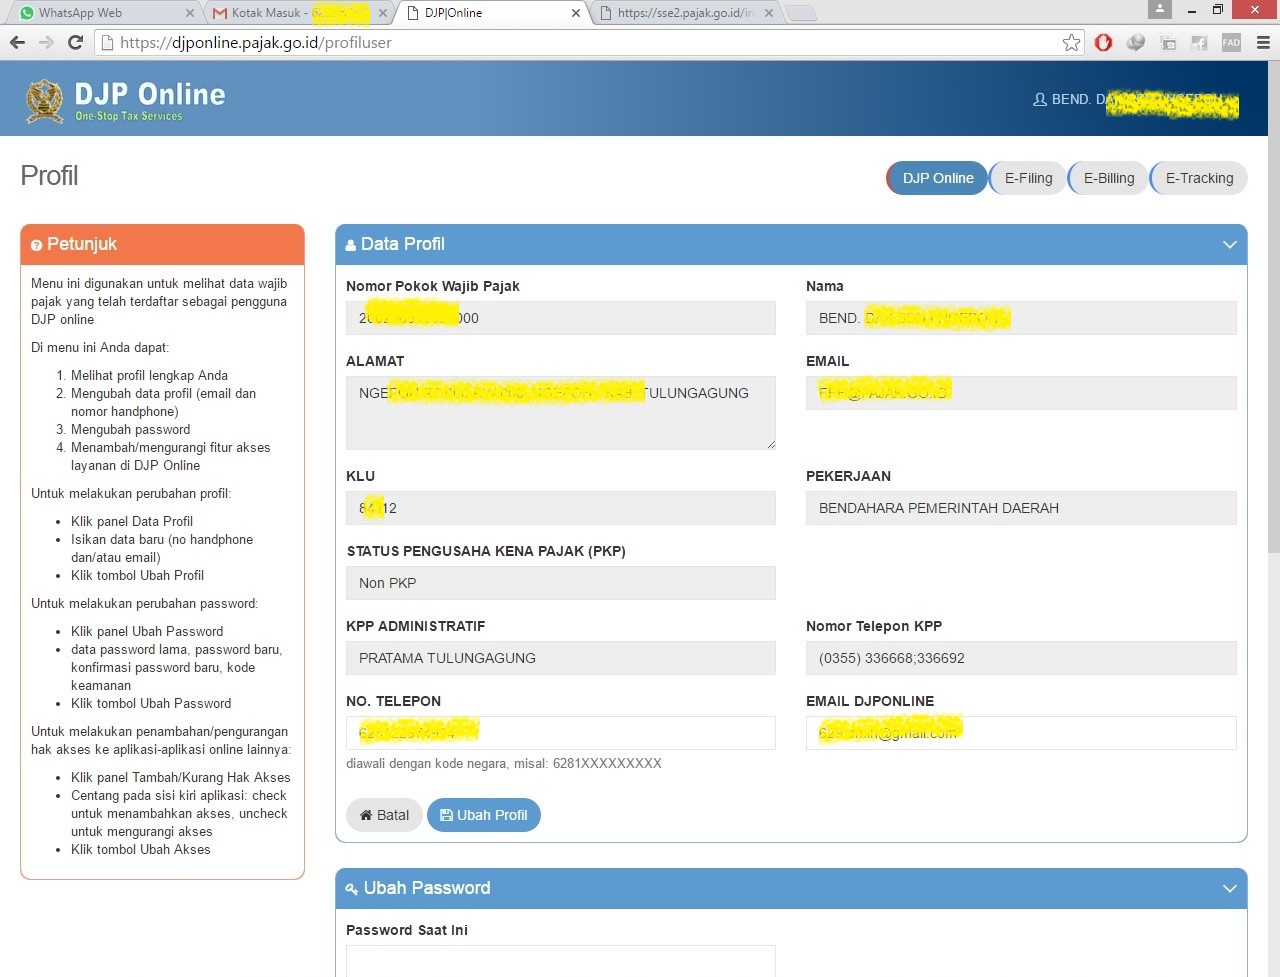Screen dimensions: 1280x977
Task: Click the user icon beside BEND. name
Action: point(1040,99)
